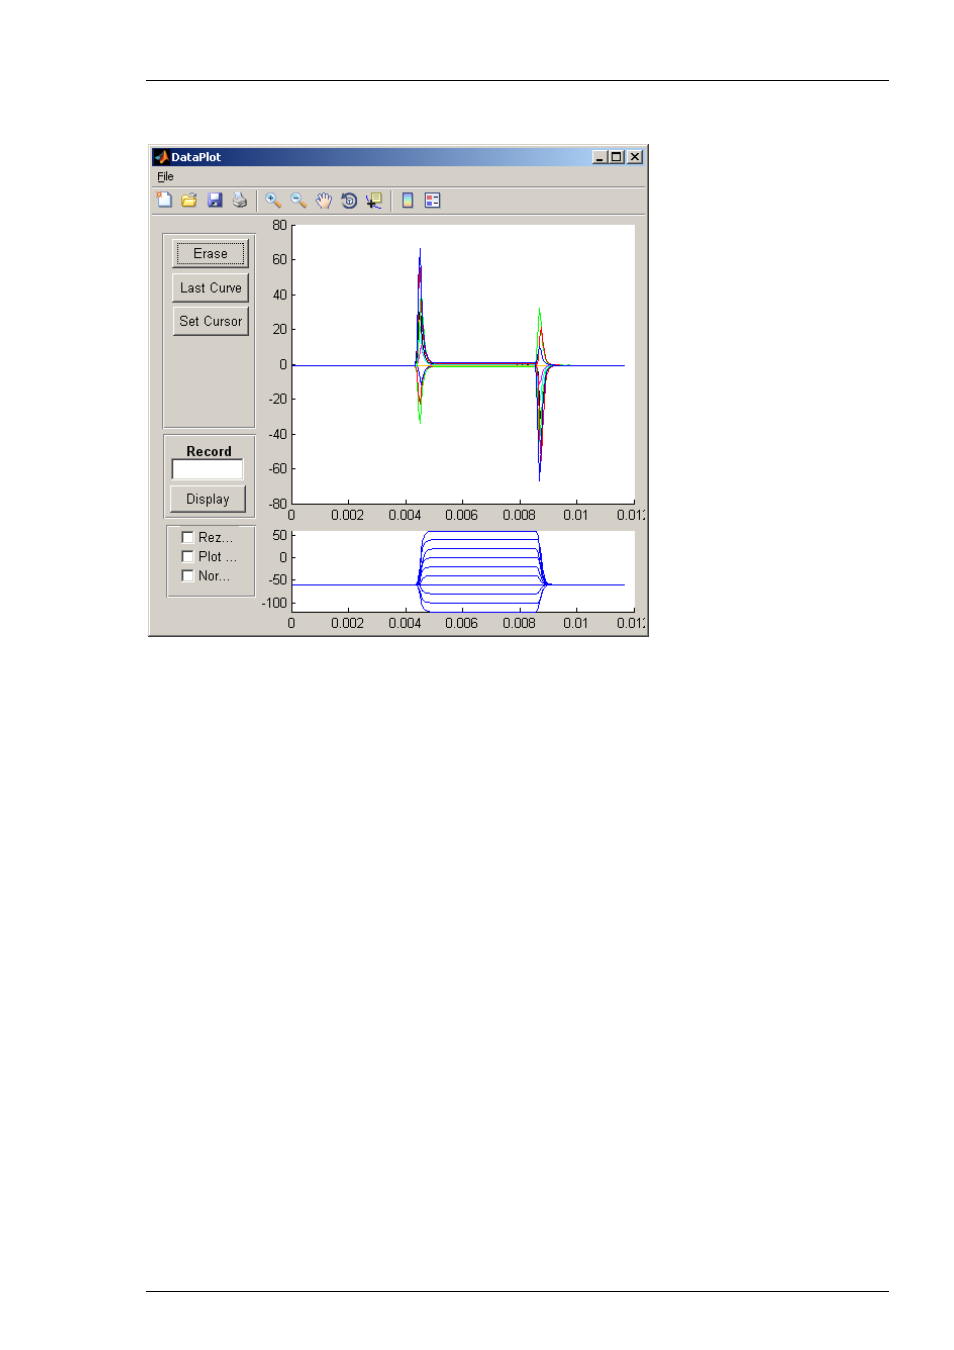The width and height of the screenshot is (954, 1350).
Task: Activate the Zoom In magnifier tool
Action: (x=273, y=200)
